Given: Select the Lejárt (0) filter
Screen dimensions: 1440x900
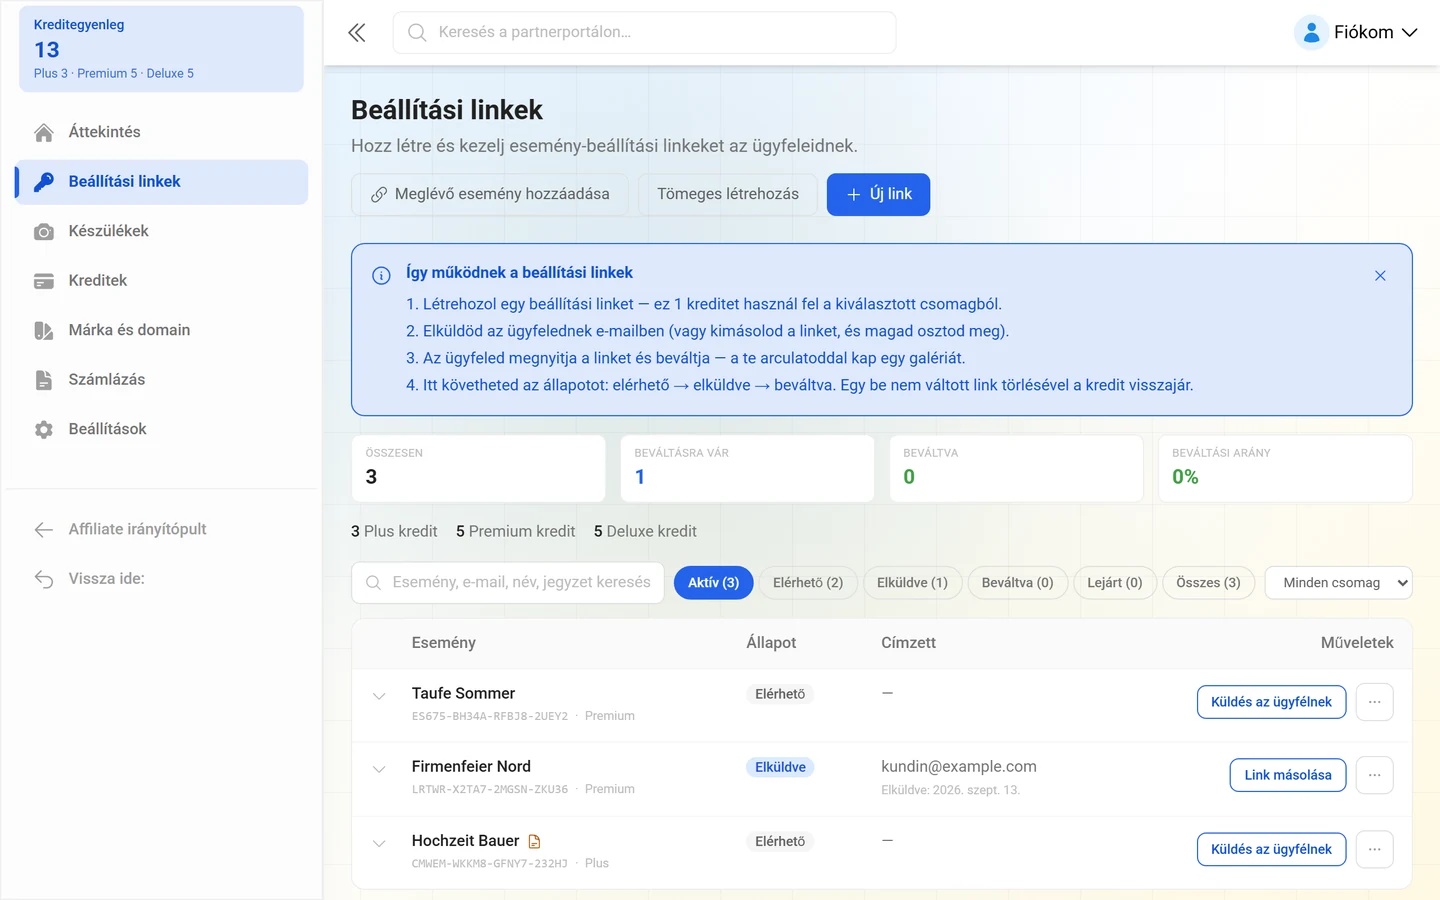Looking at the screenshot, I should point(1115,583).
